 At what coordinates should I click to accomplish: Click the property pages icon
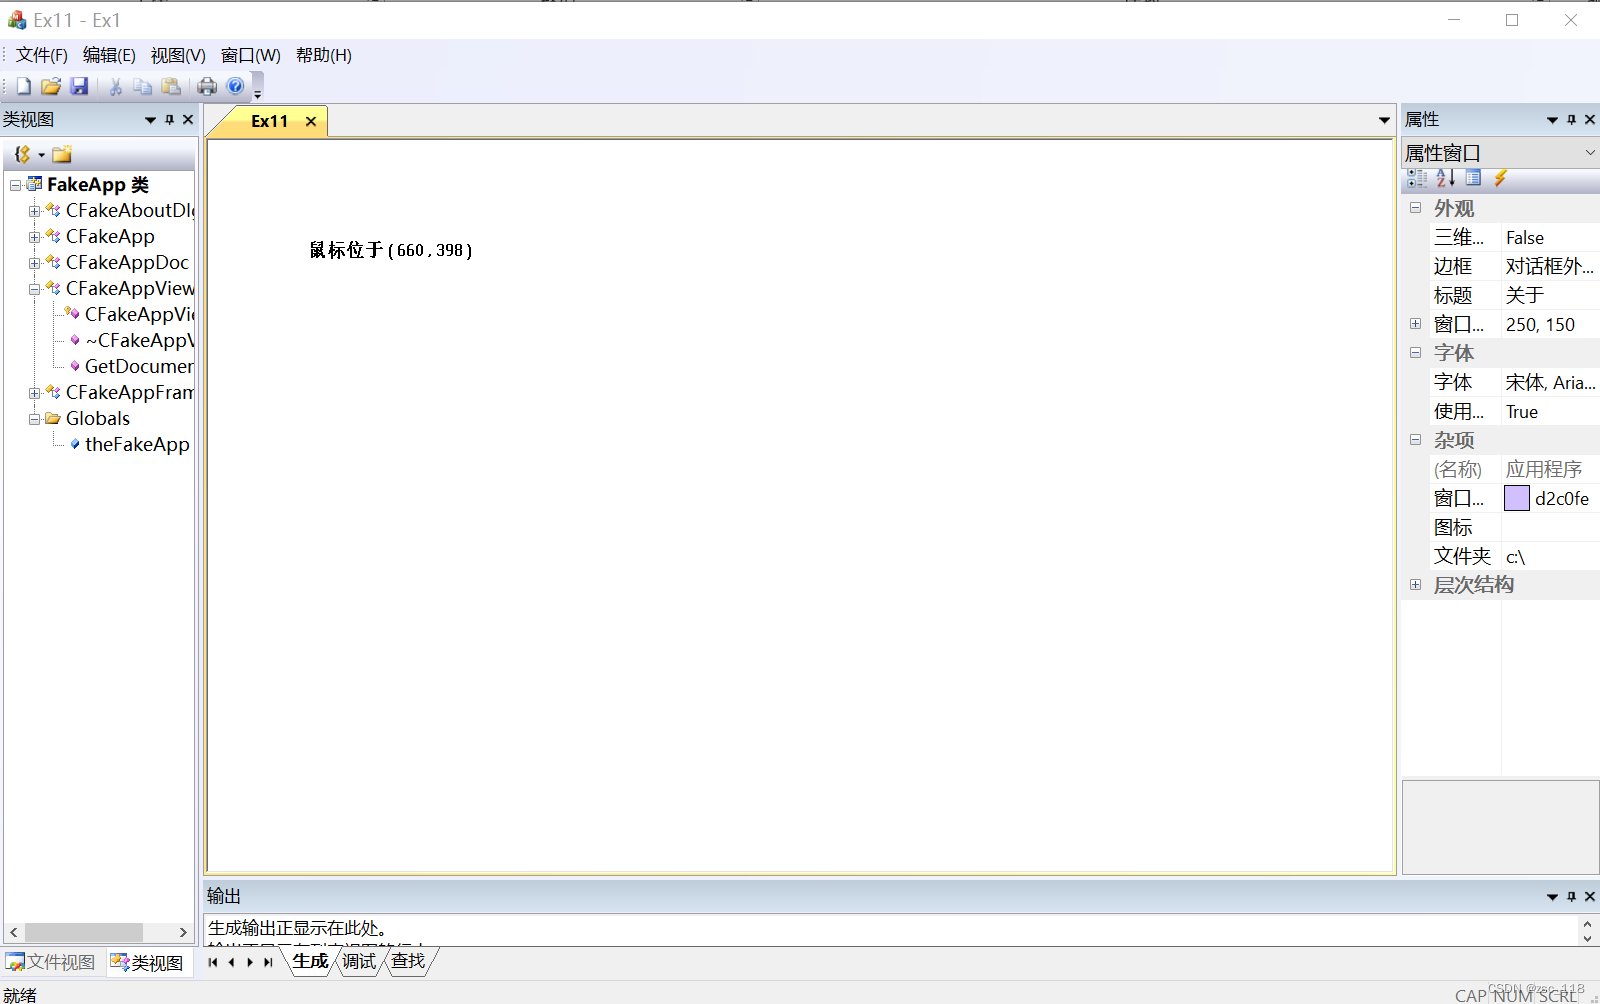(1473, 178)
